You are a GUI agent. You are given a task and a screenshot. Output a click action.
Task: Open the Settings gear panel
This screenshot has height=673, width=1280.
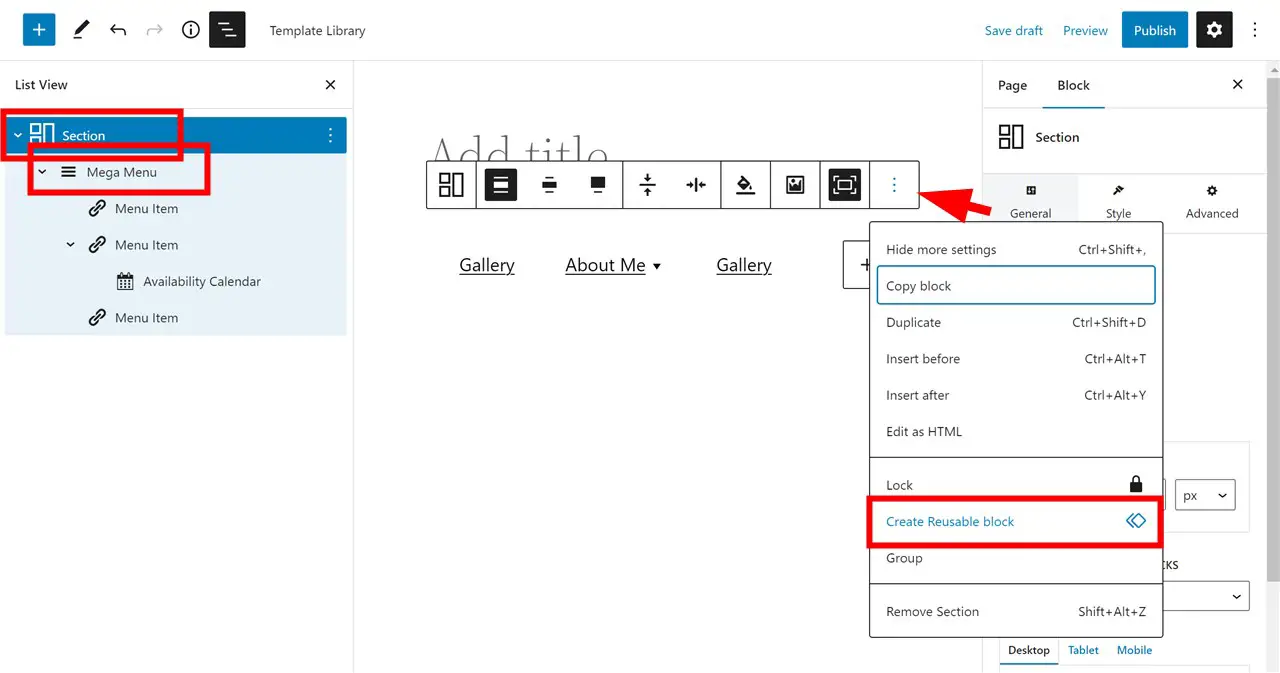(x=1214, y=30)
